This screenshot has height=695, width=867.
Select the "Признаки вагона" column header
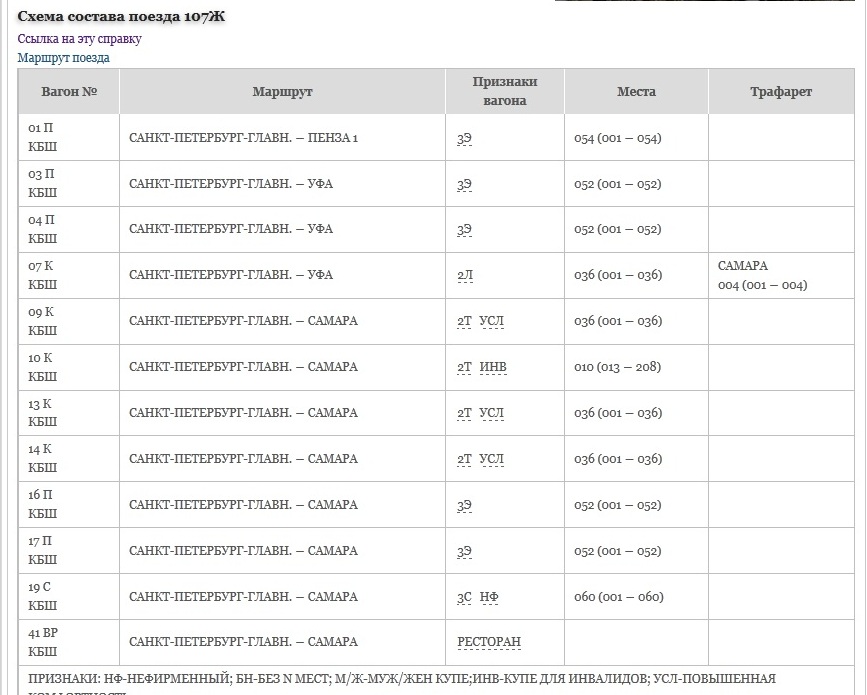[505, 92]
